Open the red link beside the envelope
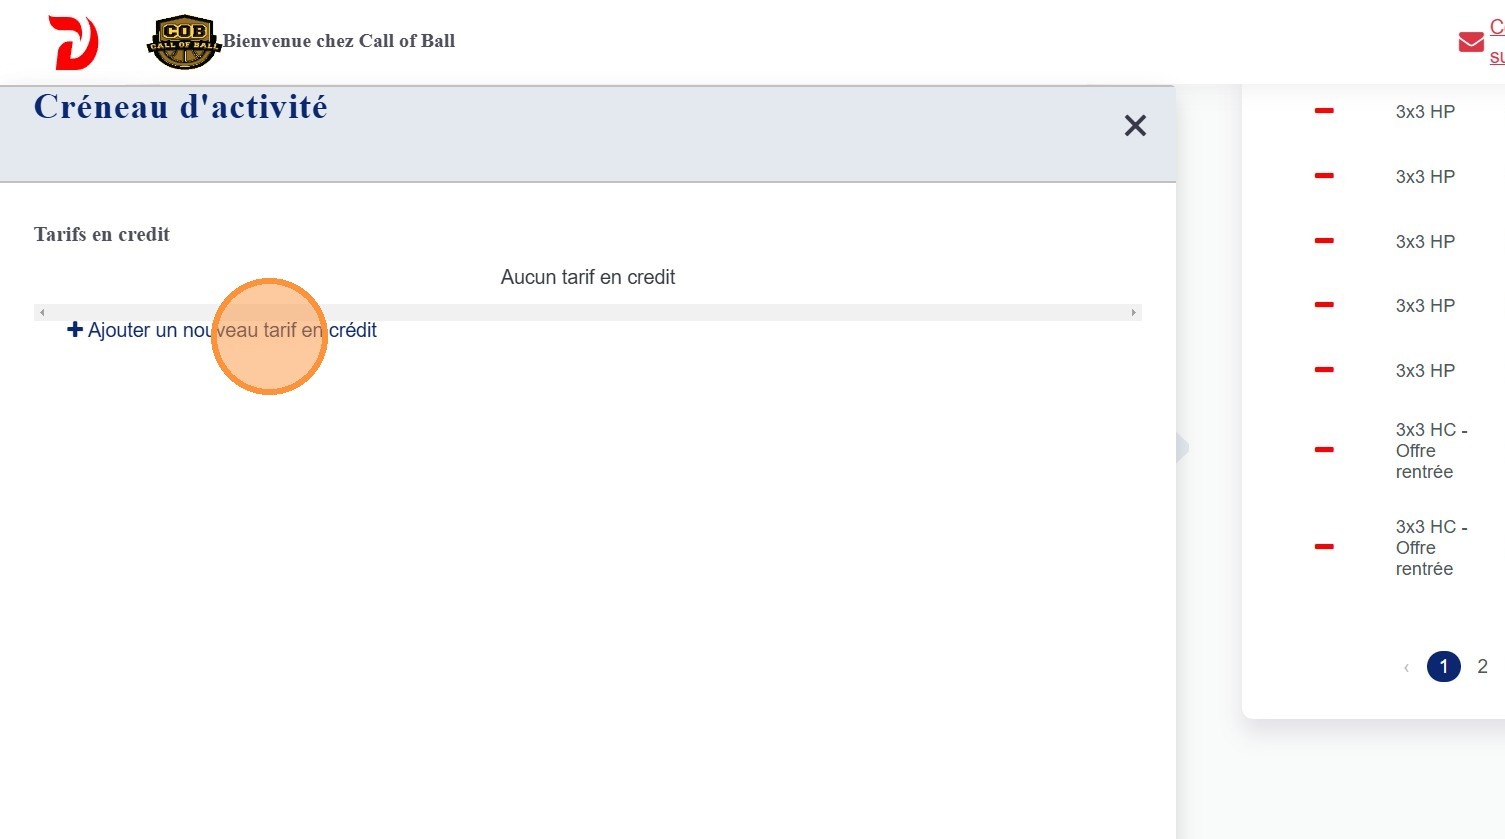Image resolution: width=1505 pixels, height=839 pixels. [x=1496, y=42]
